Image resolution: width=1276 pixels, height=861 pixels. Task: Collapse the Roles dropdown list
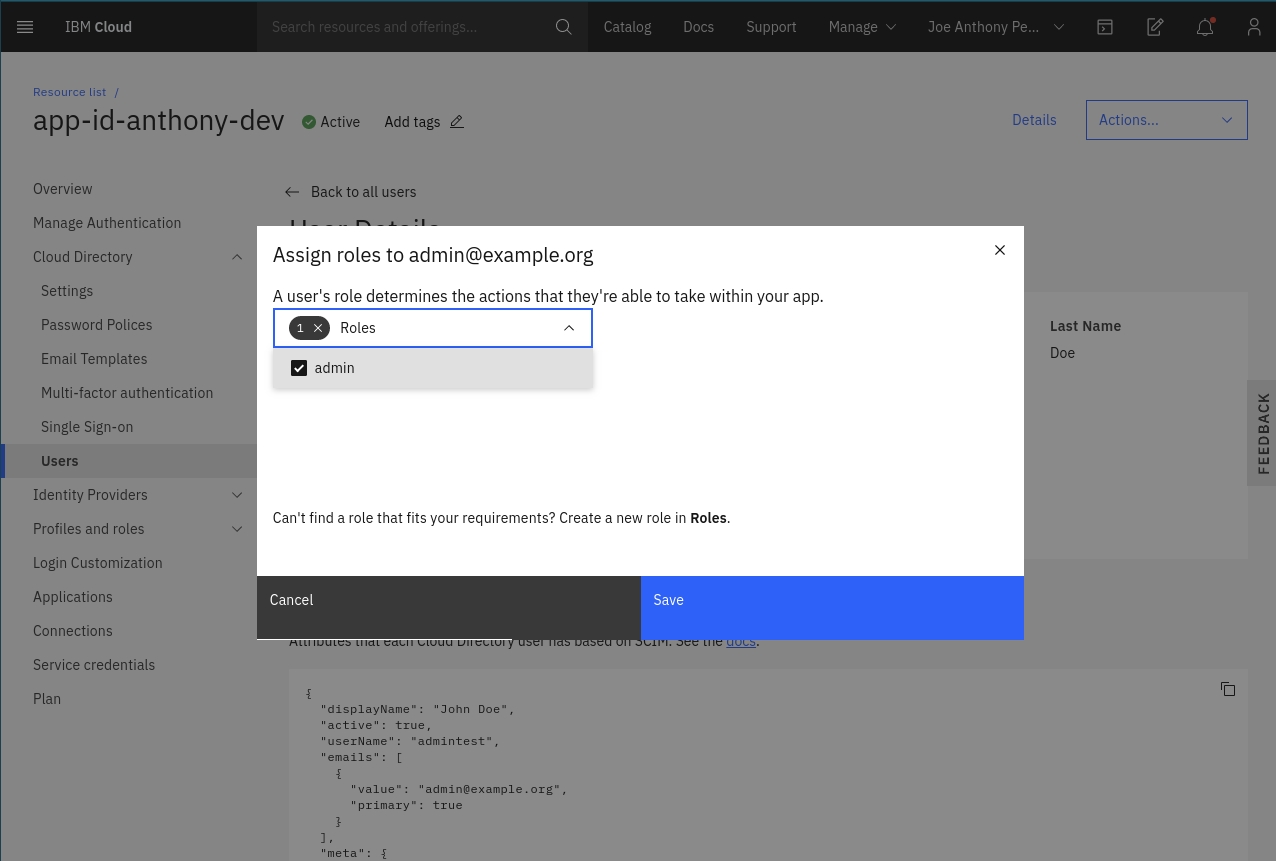pyautogui.click(x=569, y=328)
